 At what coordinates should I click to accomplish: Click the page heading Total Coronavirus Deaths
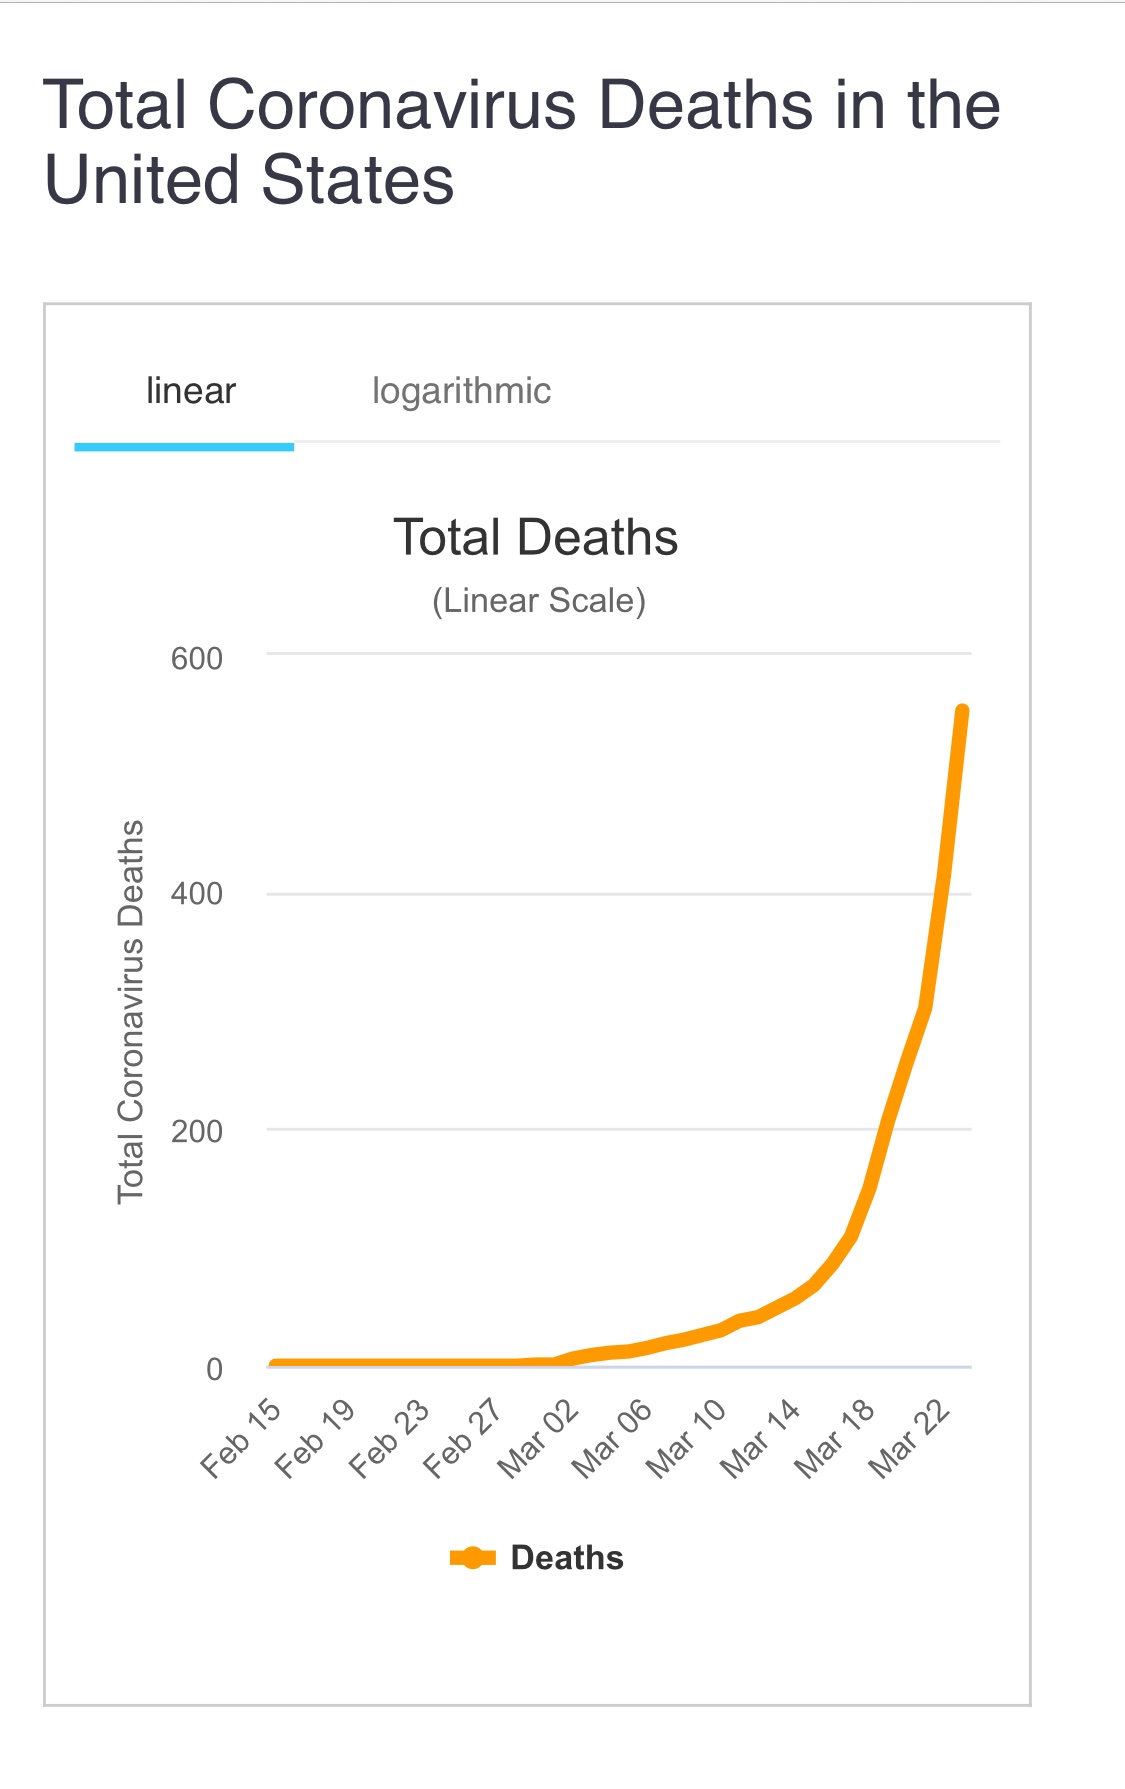click(521, 142)
